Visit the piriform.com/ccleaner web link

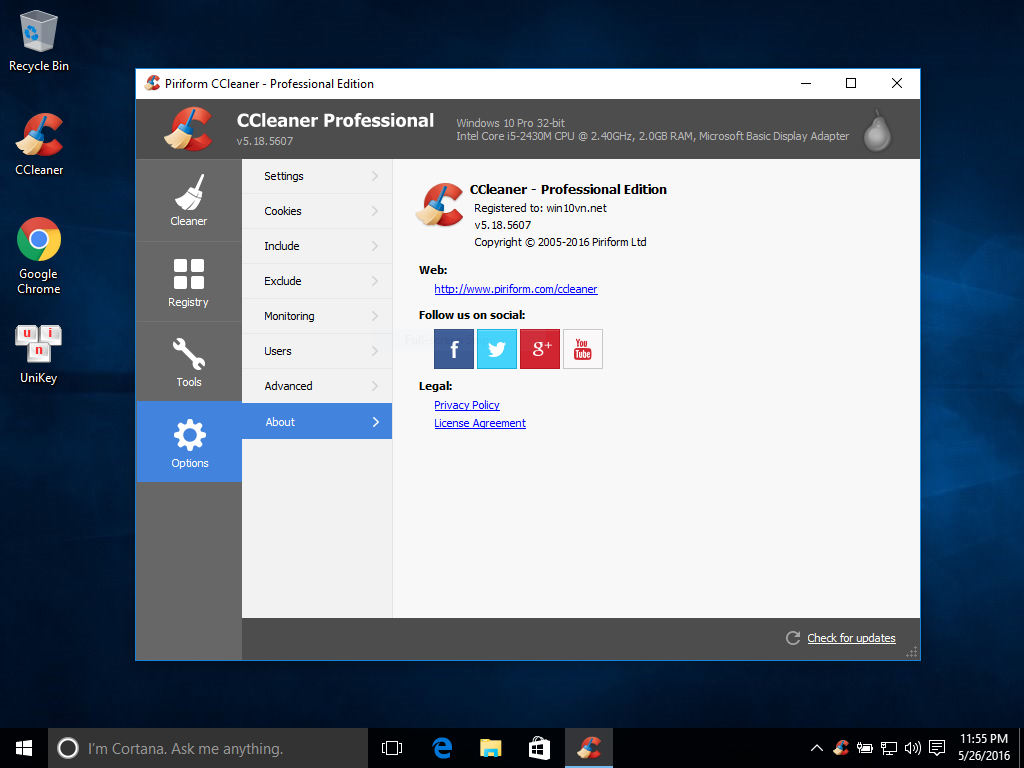[x=516, y=289]
